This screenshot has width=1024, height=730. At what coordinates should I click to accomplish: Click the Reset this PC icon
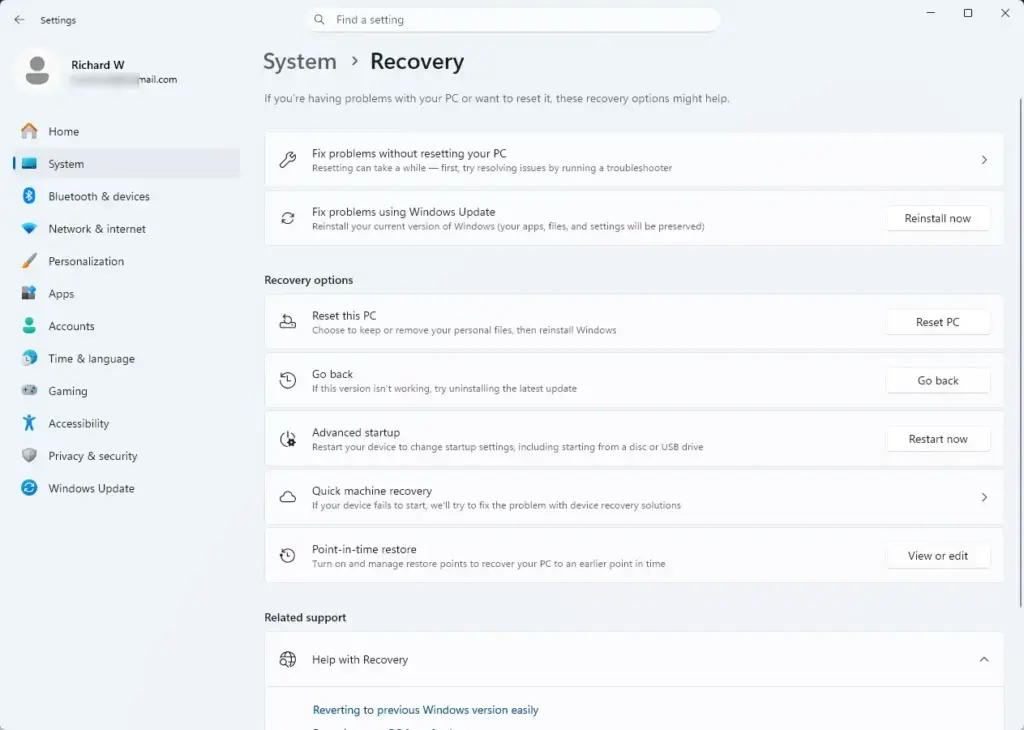[x=288, y=321]
